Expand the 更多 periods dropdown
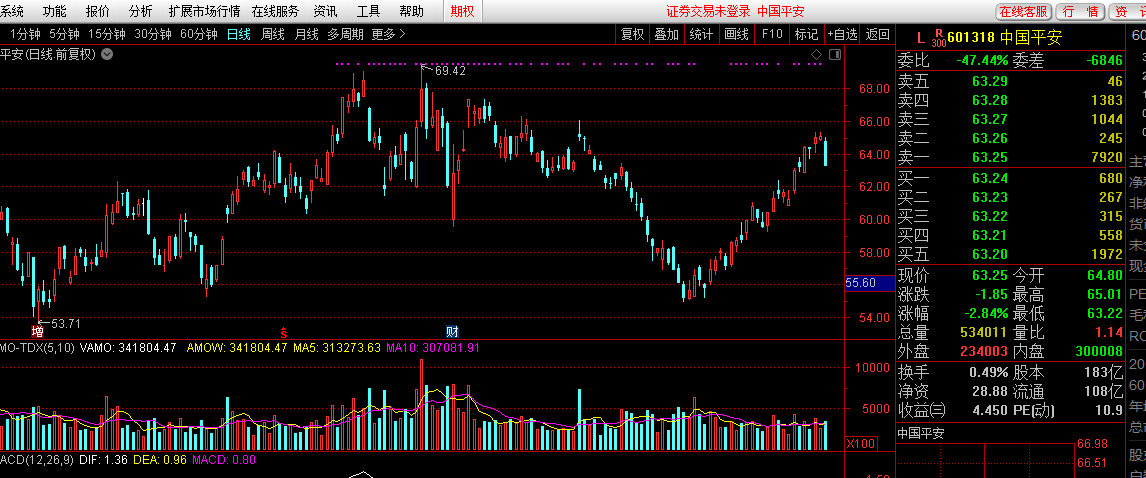 388,34
